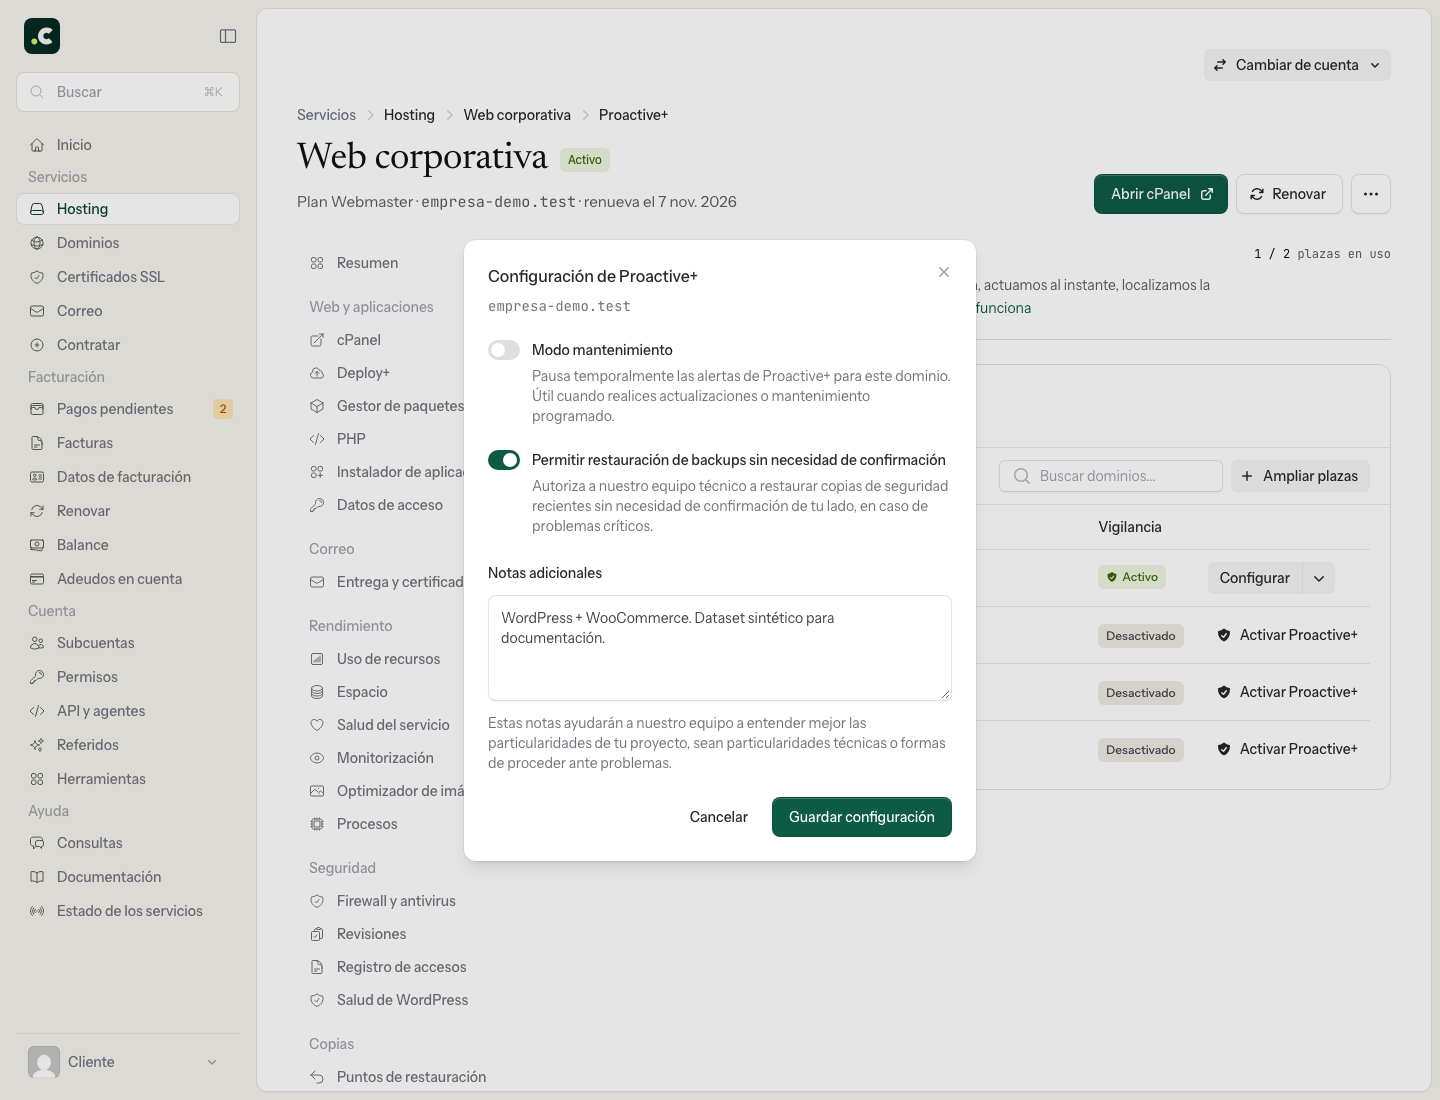Viewport: 1440px width, 1100px height.
Task: Click the Hosting breadcrumb link
Action: tap(409, 115)
